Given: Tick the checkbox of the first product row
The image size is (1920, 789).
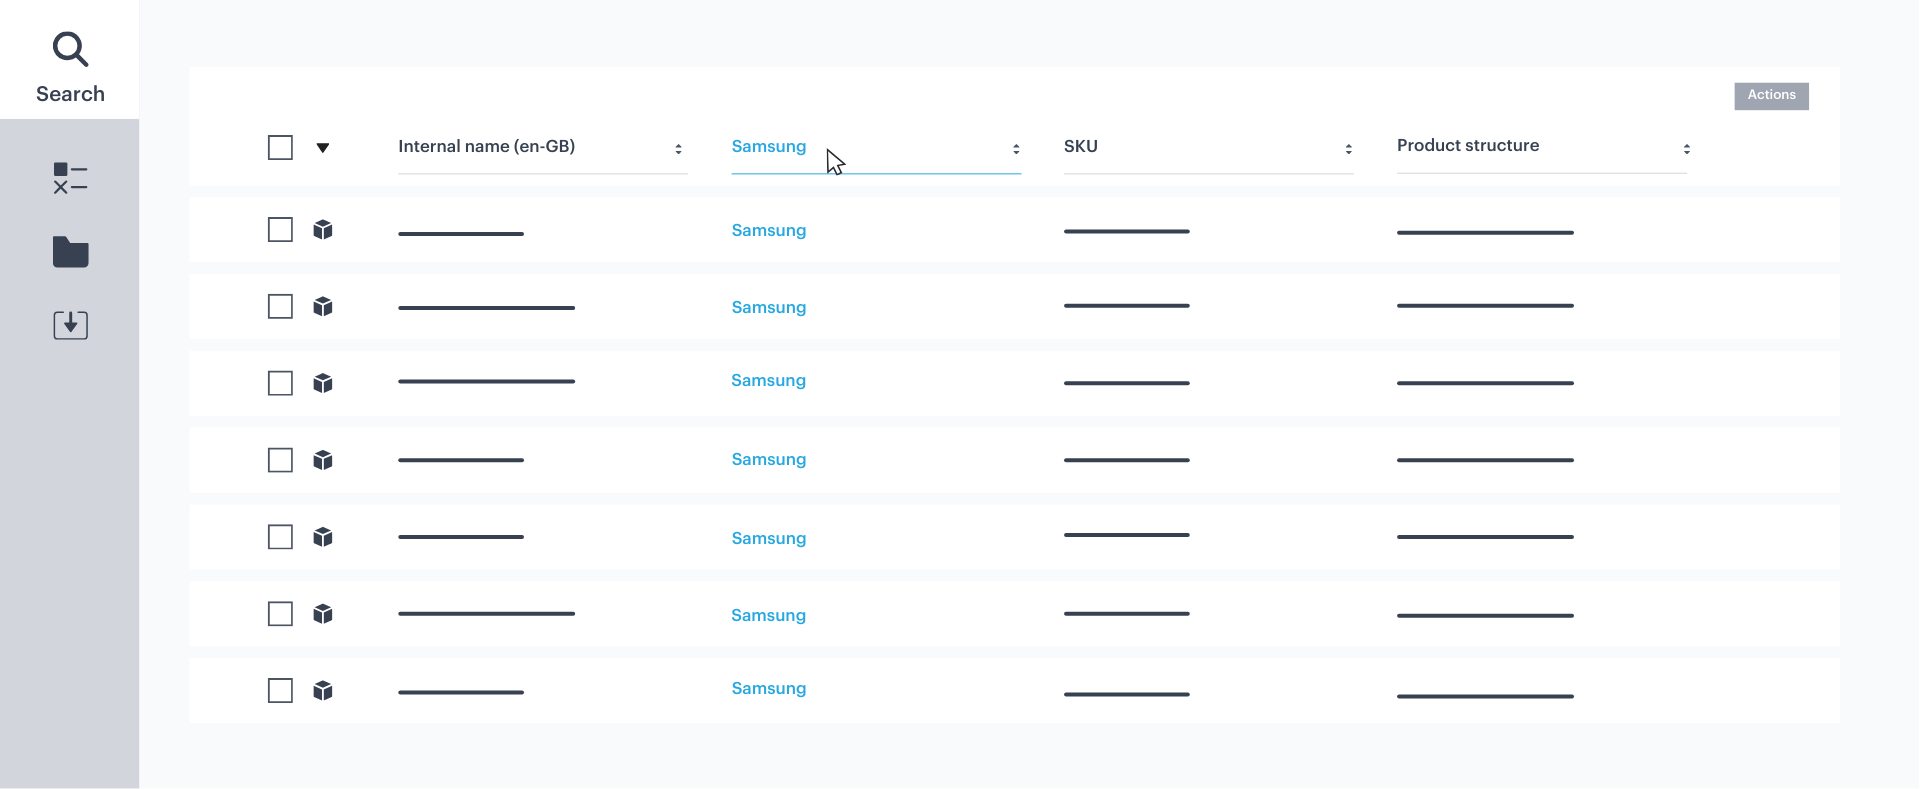Looking at the screenshot, I should tap(280, 230).
